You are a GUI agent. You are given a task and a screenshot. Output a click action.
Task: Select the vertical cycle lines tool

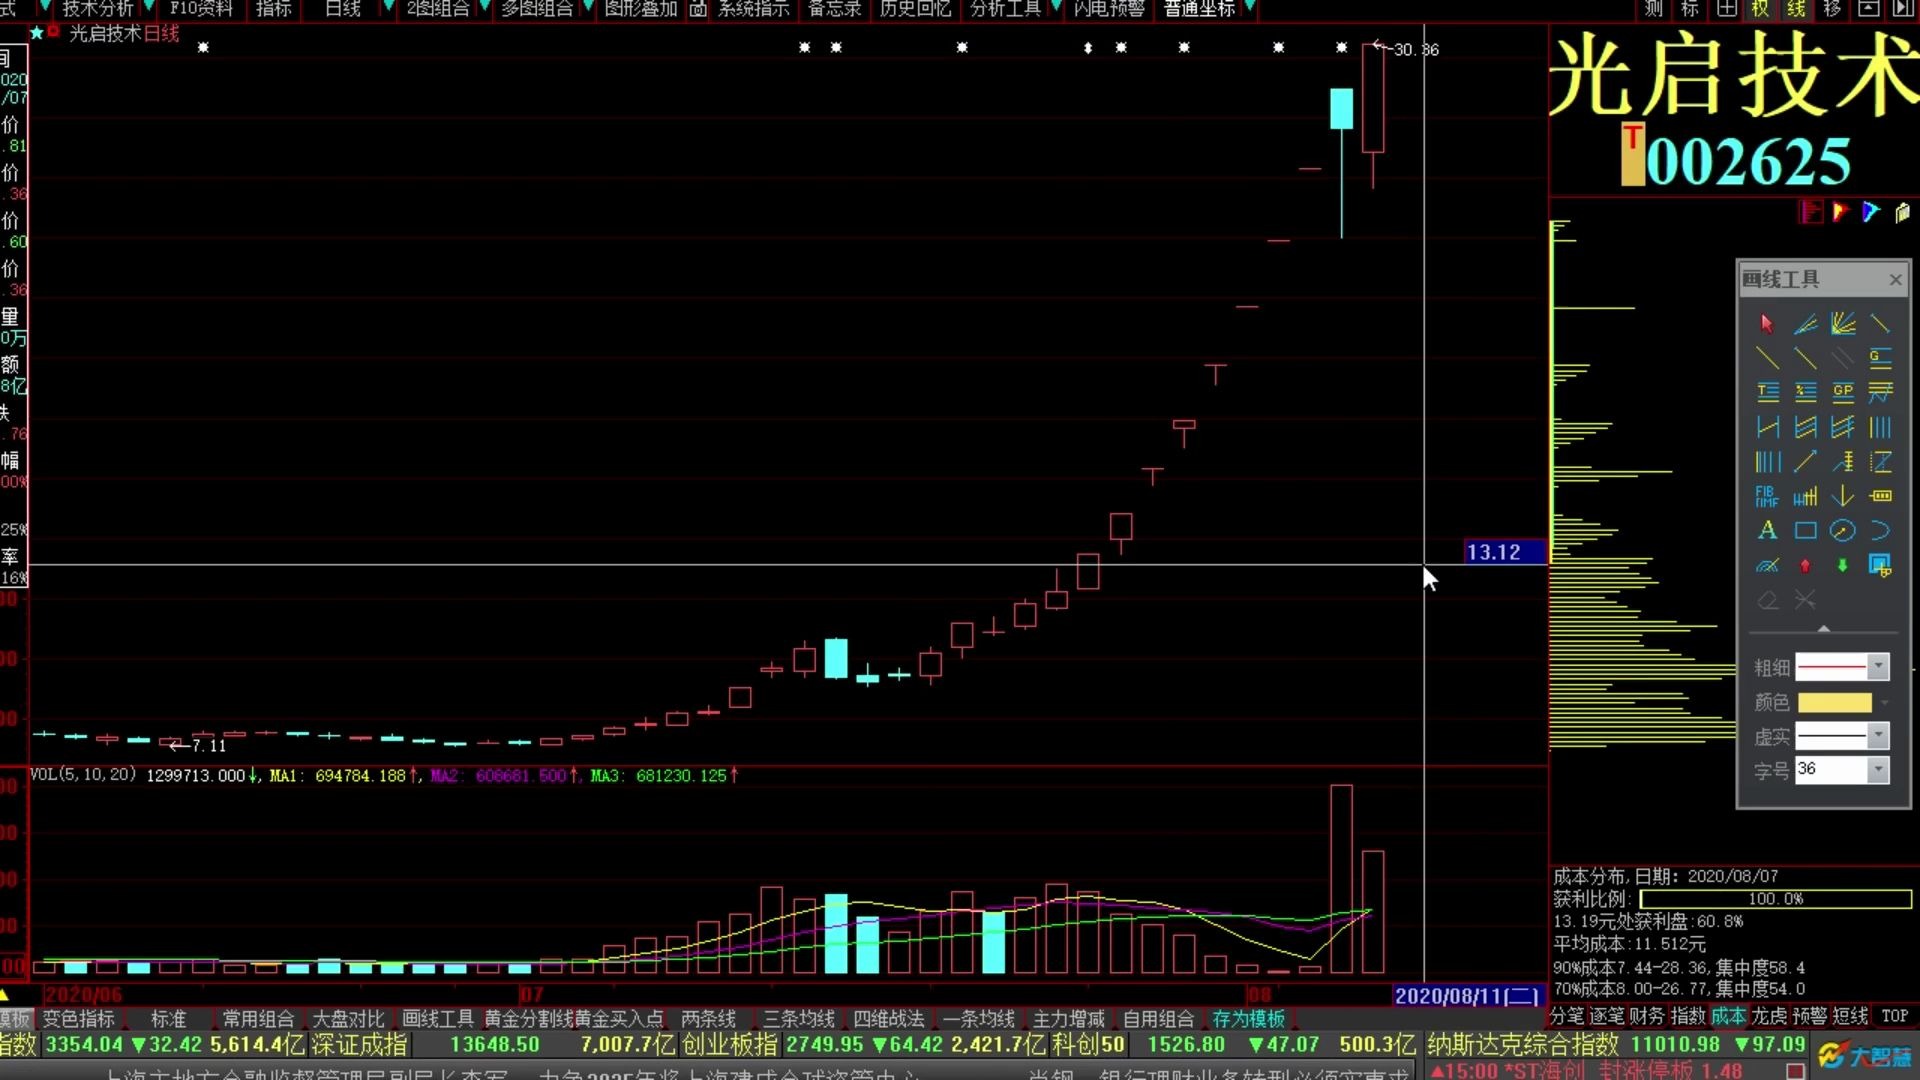click(1880, 427)
